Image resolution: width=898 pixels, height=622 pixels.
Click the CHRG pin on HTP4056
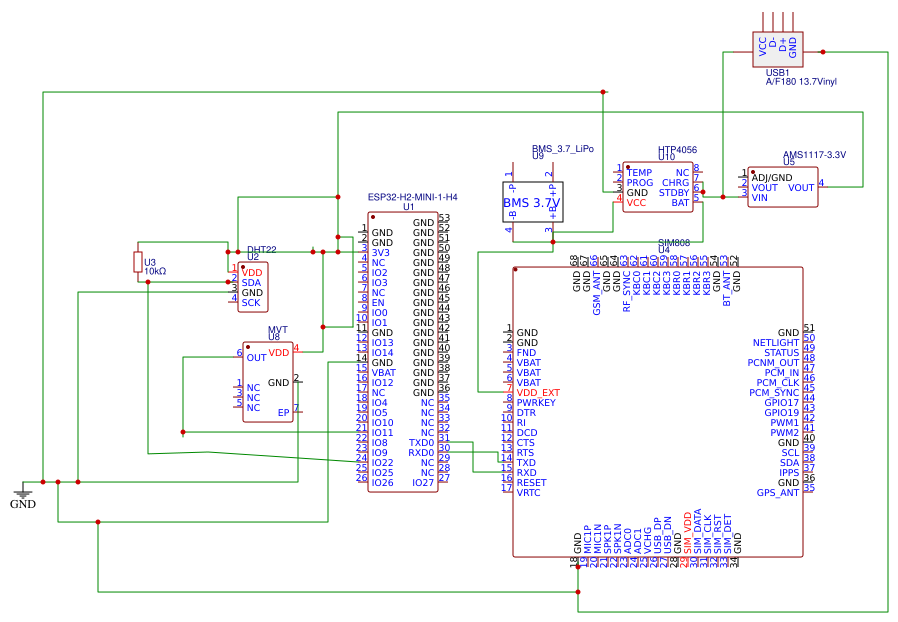pos(675,183)
